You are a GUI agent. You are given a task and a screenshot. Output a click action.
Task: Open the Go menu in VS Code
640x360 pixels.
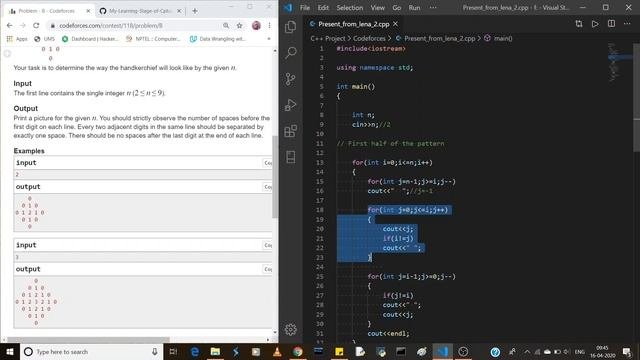[x=397, y=7]
